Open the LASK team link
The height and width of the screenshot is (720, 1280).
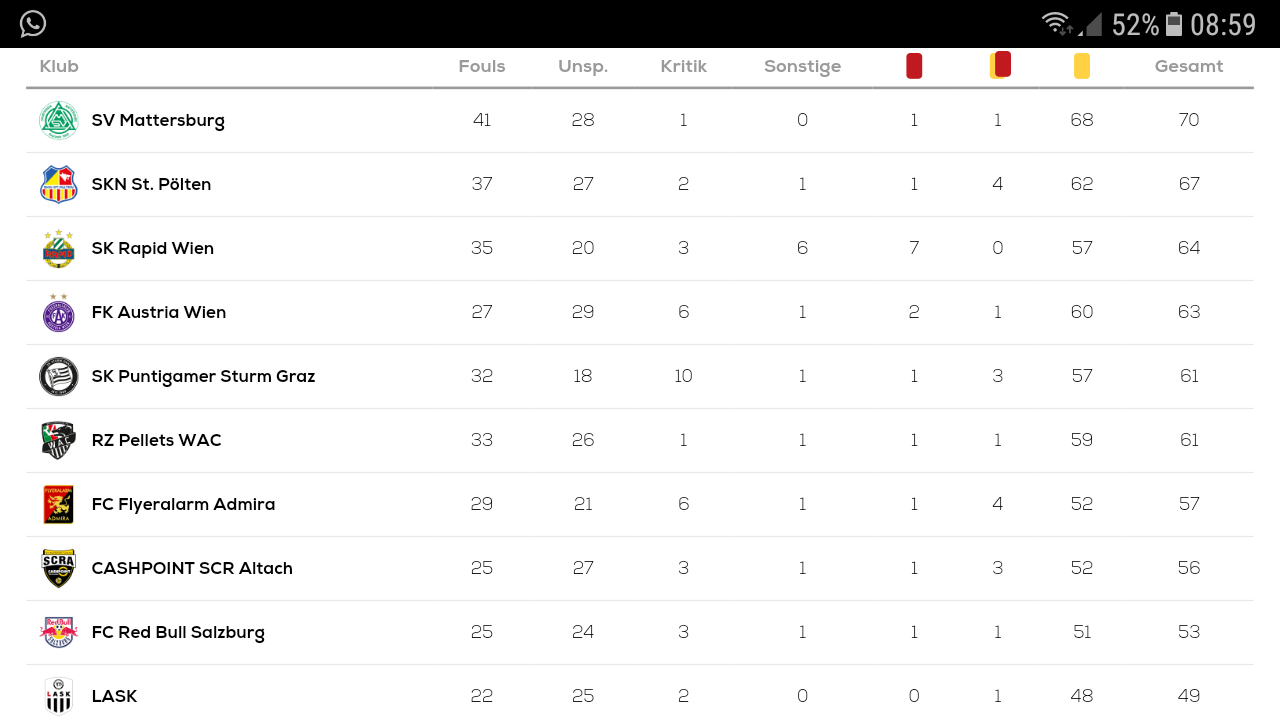114,696
